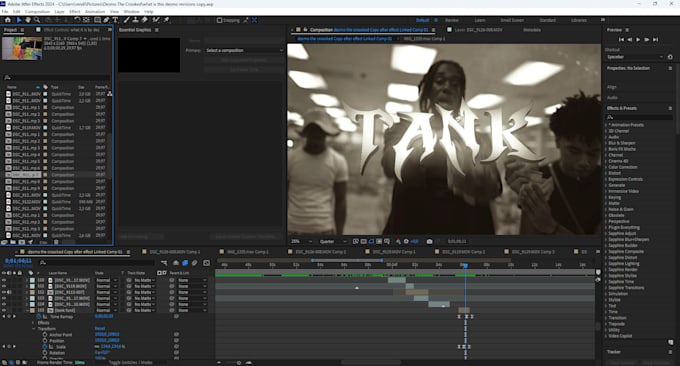Select the Type text tool
The image size is (680, 366).
tap(115, 20)
